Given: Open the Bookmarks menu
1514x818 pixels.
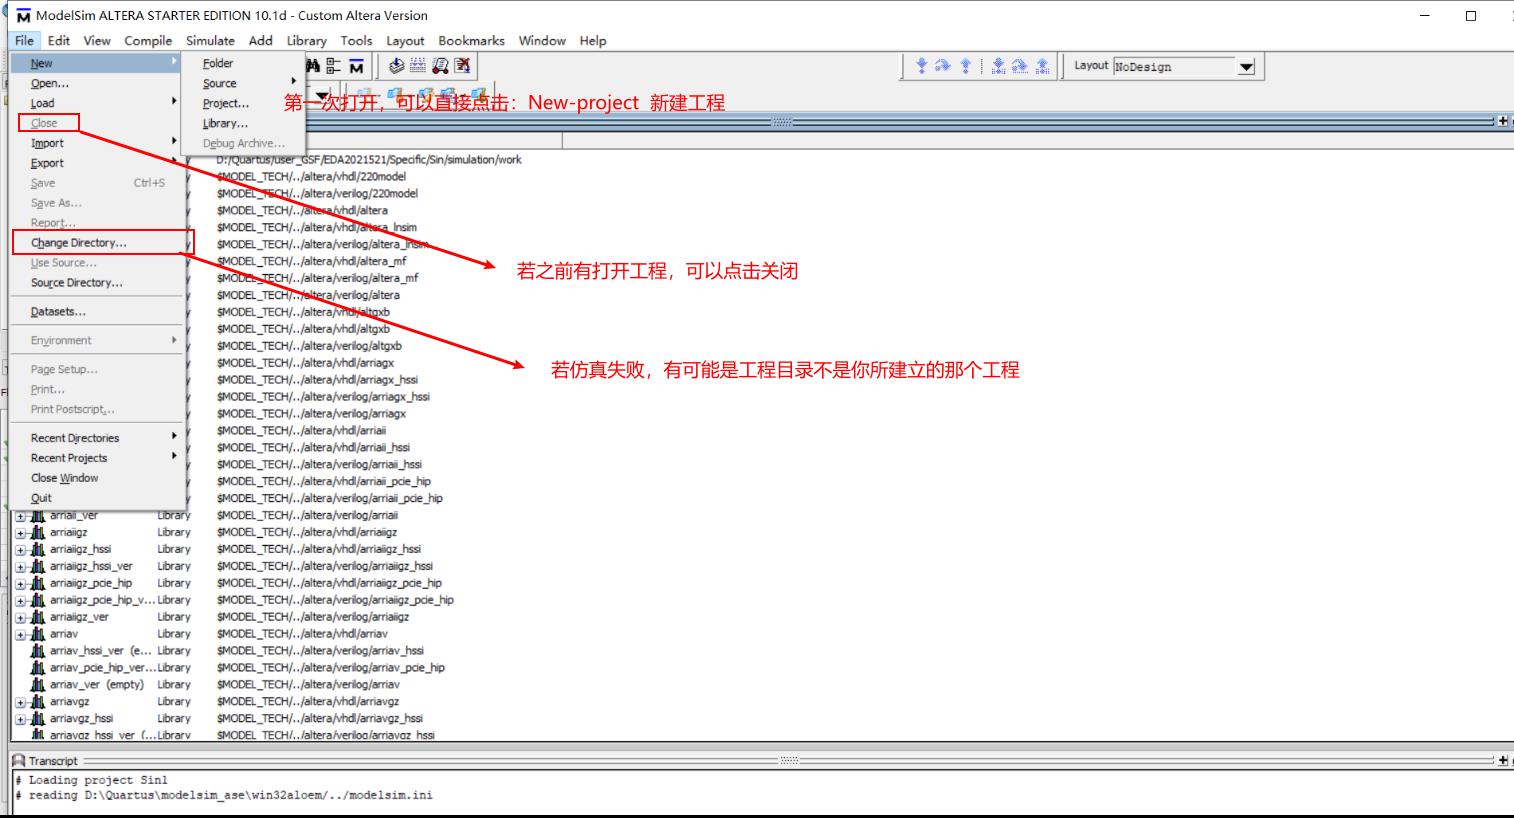Looking at the screenshot, I should [x=471, y=41].
